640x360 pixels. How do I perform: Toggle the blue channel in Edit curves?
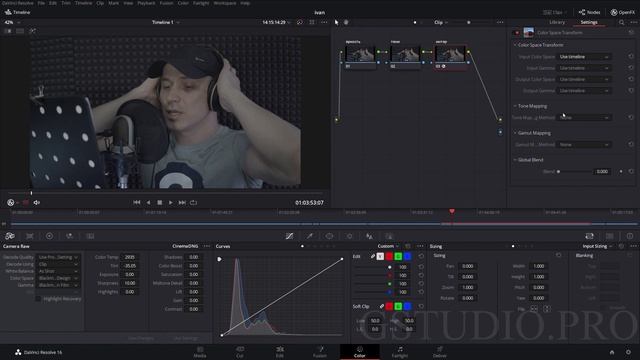407,256
